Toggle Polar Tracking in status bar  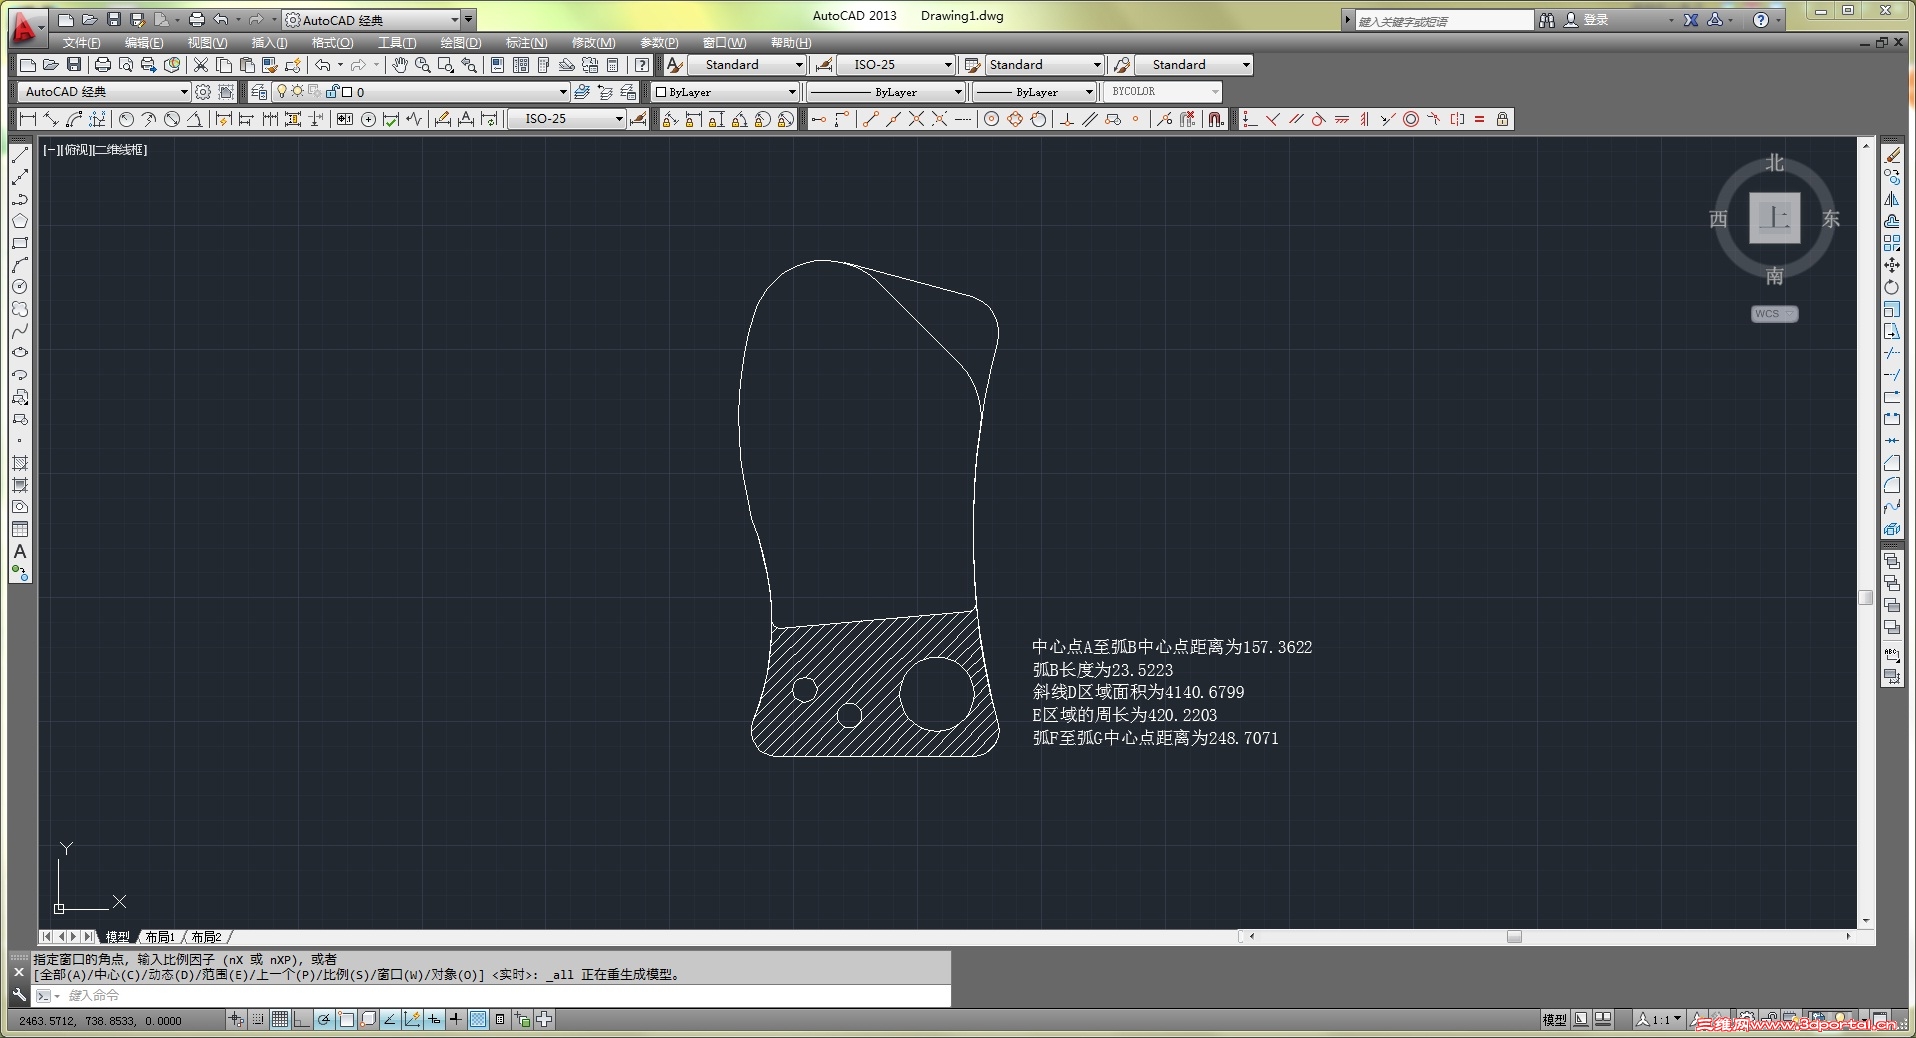pos(324,1020)
